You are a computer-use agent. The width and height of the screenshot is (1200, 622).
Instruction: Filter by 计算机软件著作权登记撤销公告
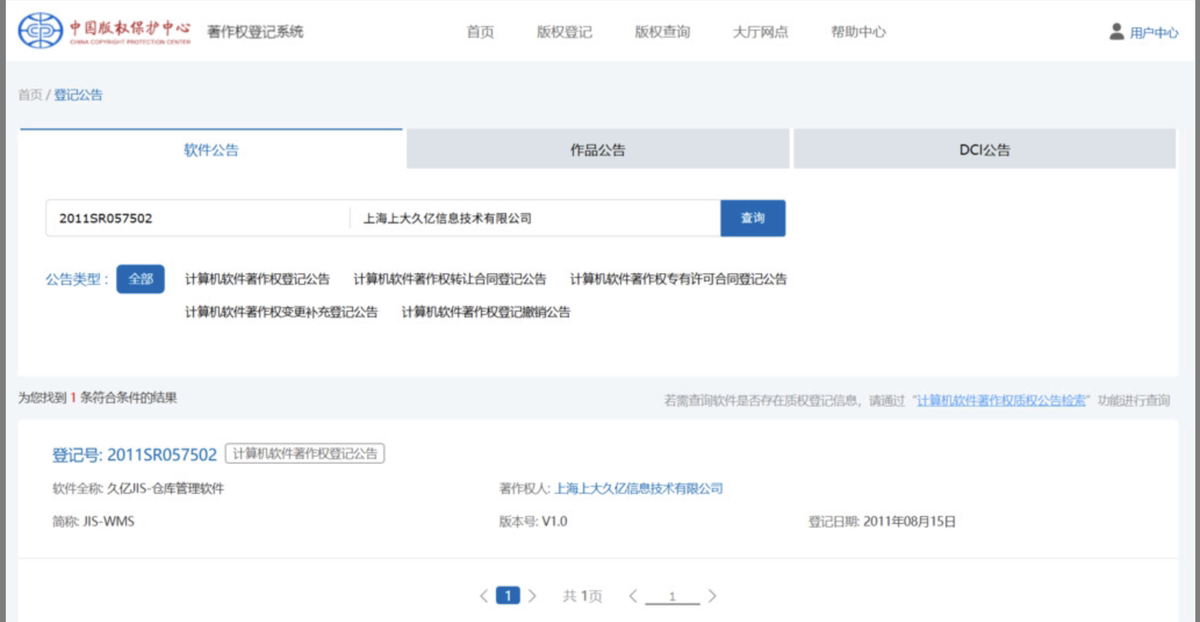(486, 312)
